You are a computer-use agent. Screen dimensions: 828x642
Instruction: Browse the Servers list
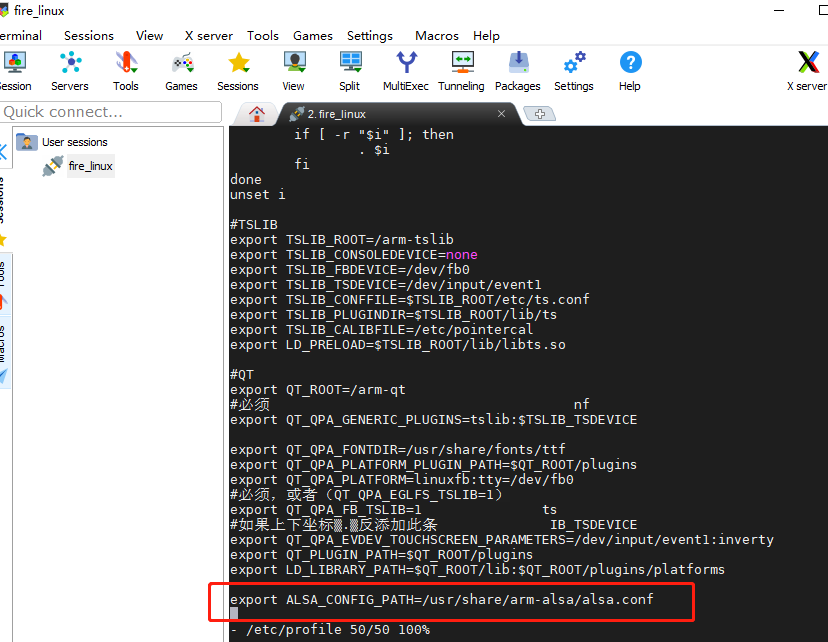click(x=69, y=70)
